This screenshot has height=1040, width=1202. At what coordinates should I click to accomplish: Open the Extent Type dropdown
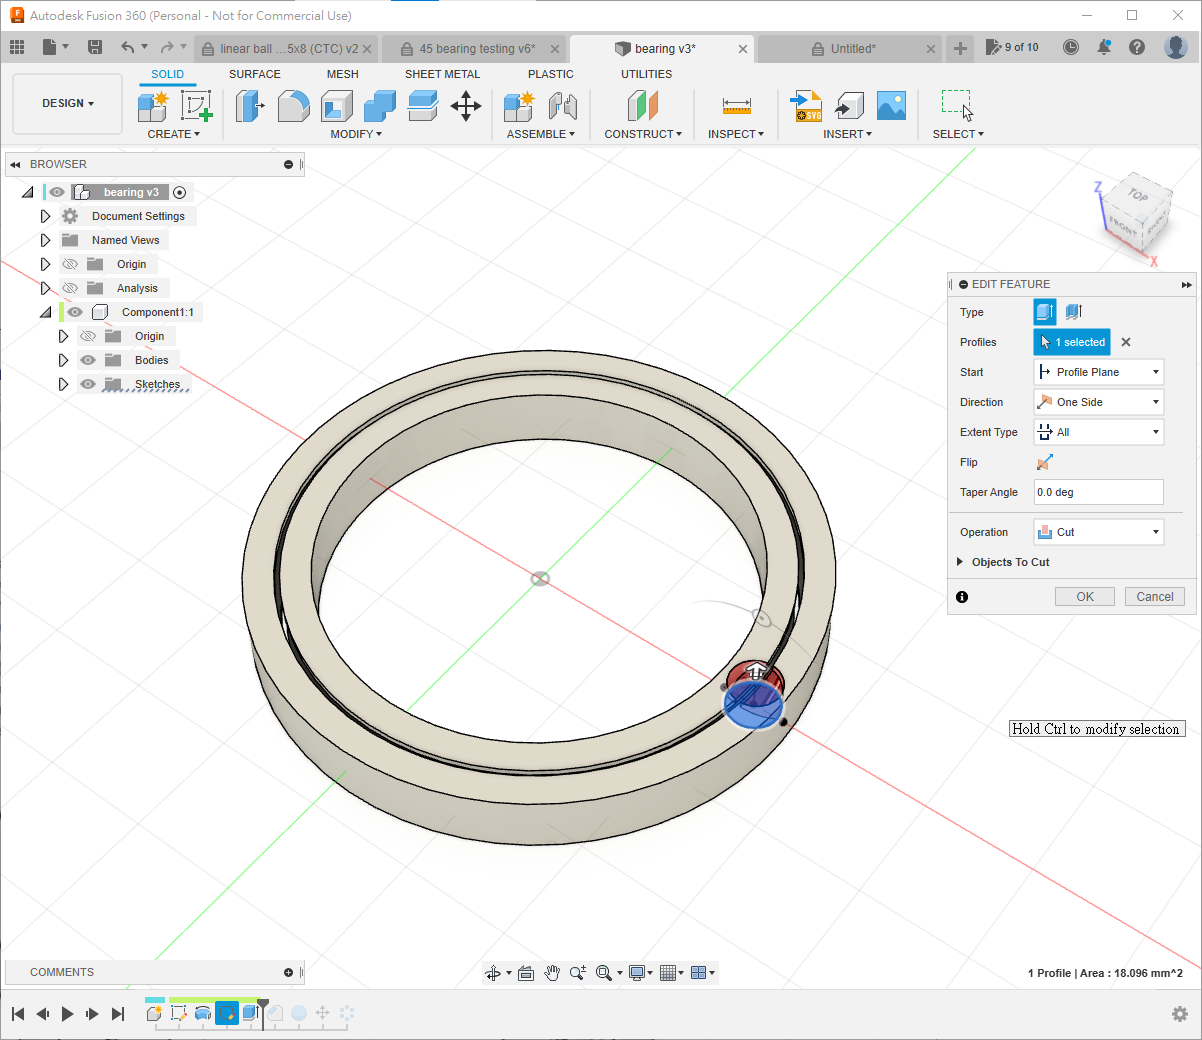tap(1098, 432)
